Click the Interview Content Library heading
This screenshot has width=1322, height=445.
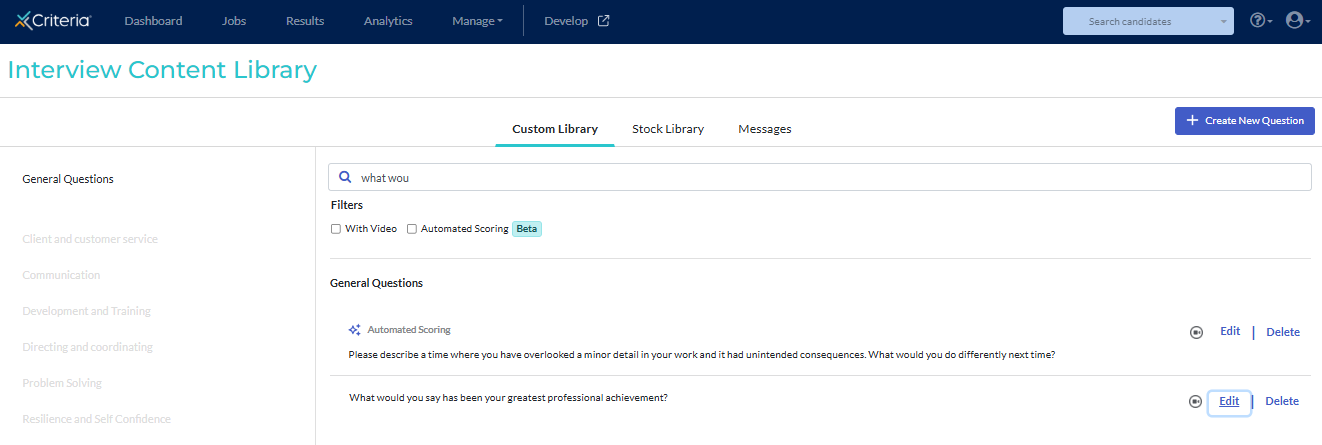162,70
